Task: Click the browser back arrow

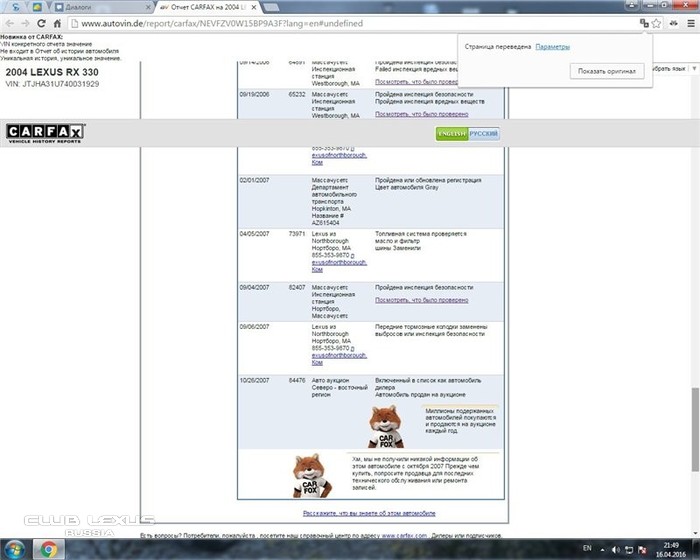Action: tap(12, 22)
